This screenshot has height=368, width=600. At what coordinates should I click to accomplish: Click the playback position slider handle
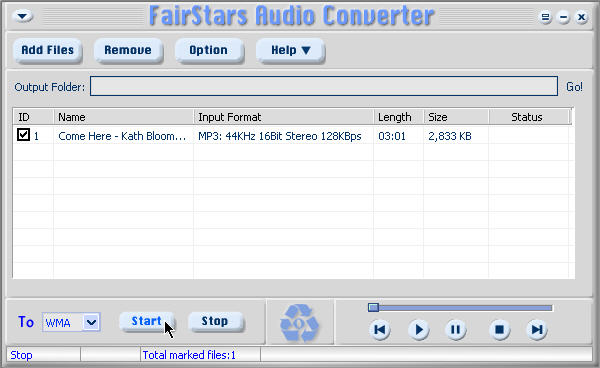tap(373, 307)
